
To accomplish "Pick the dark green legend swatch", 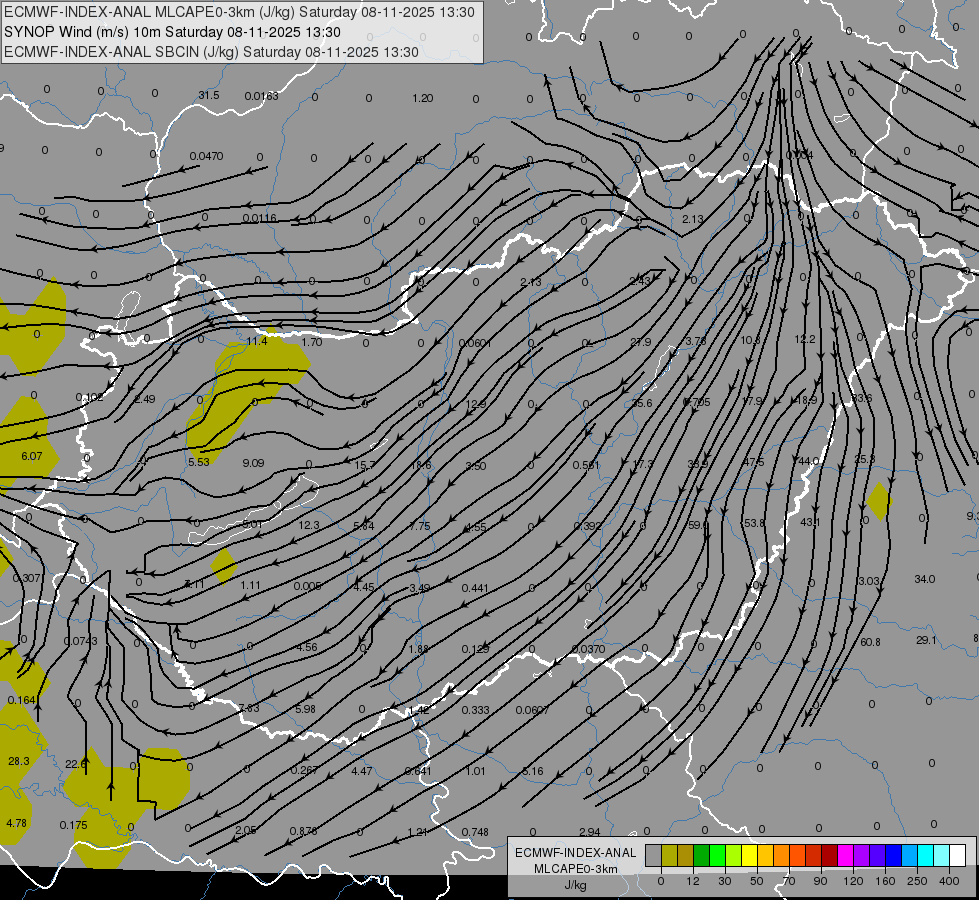I will point(702,856).
